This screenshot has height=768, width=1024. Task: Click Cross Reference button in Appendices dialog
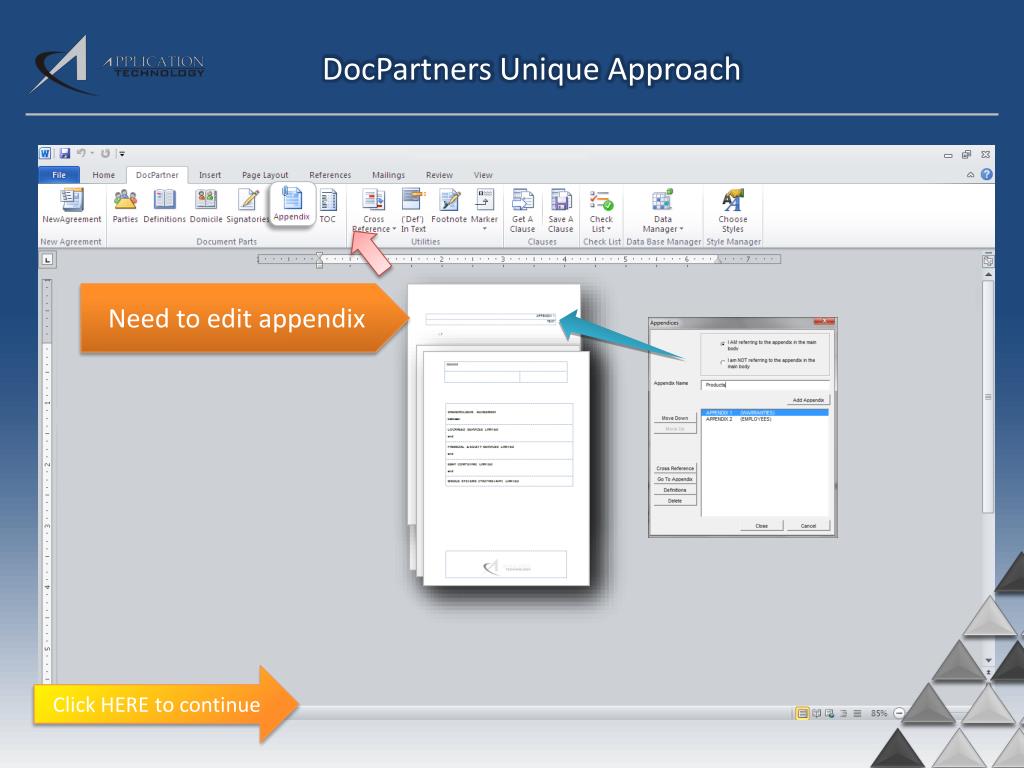coord(675,468)
